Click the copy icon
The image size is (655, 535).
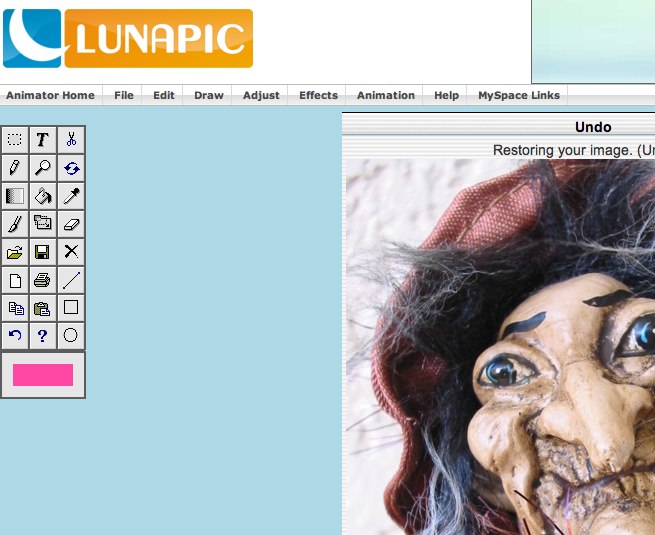point(15,308)
